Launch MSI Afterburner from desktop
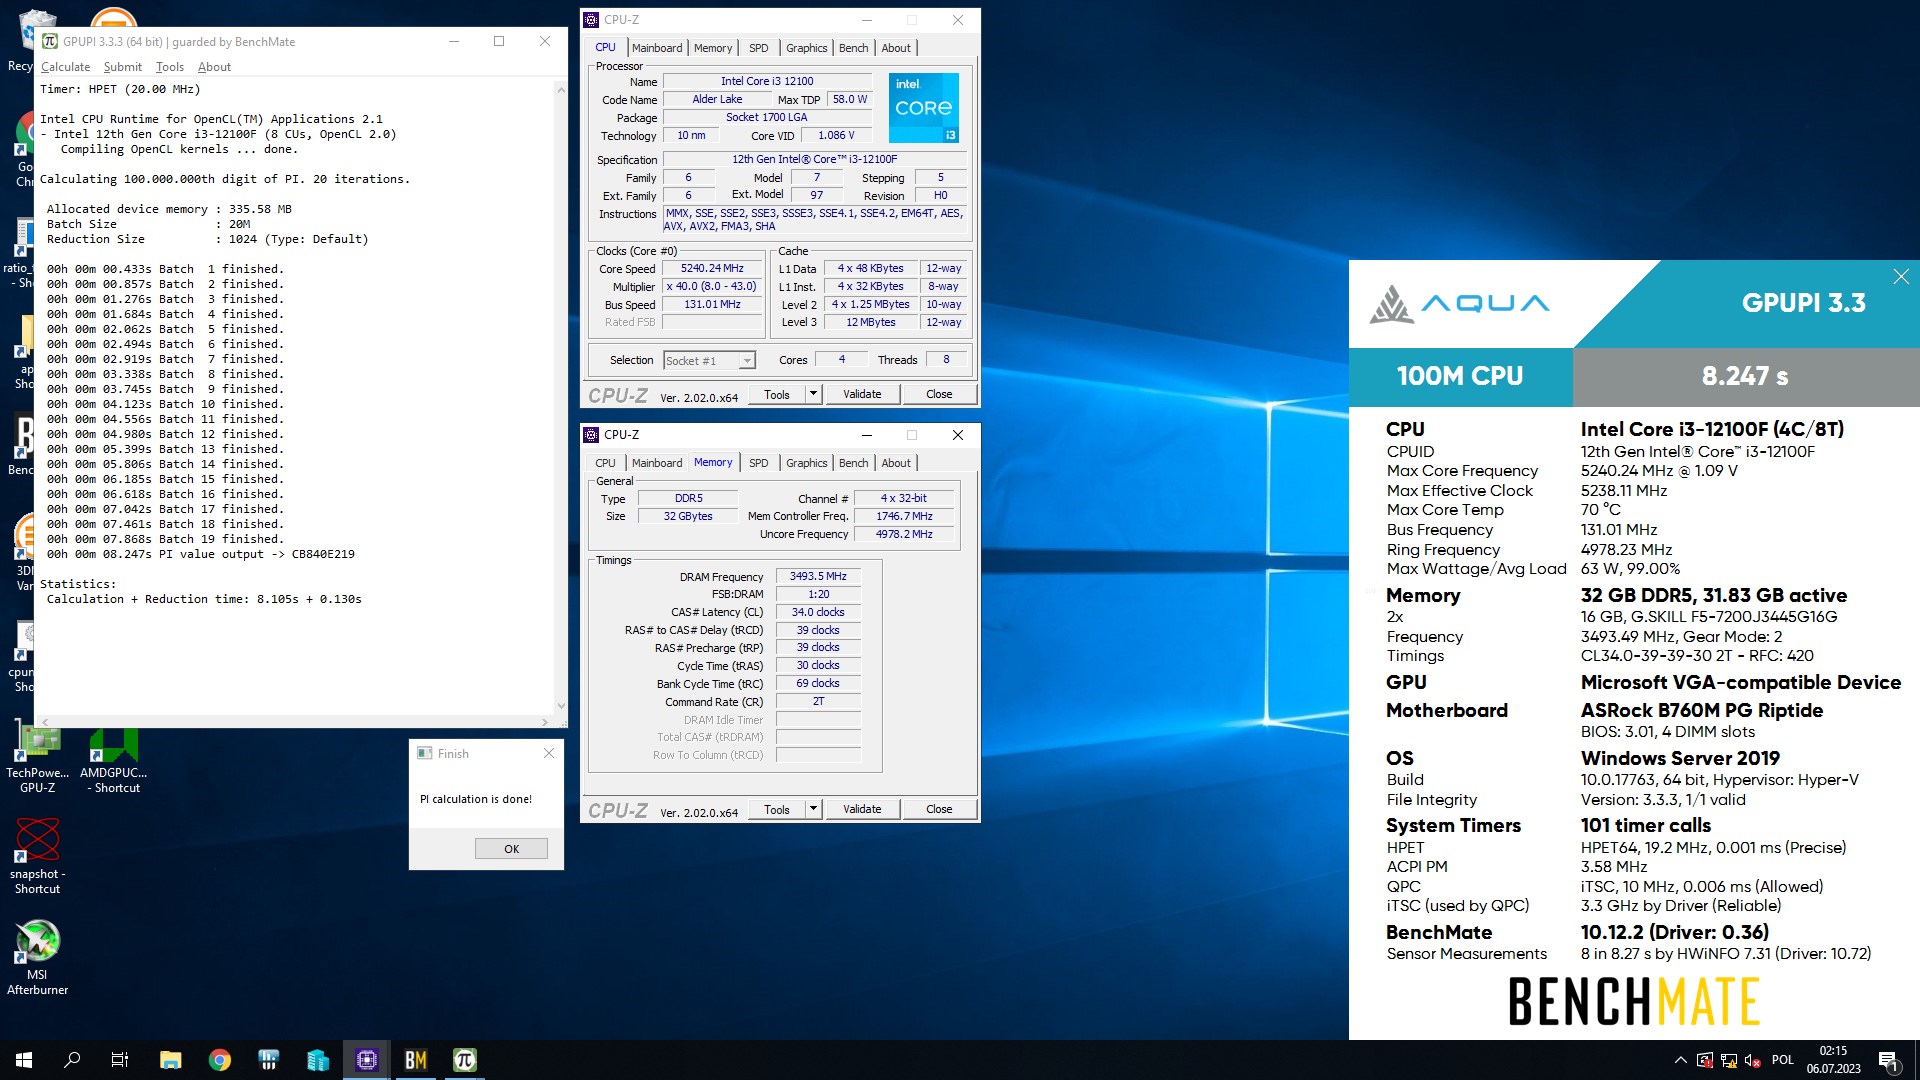Viewport: 1920px width, 1080px height. click(x=37, y=958)
